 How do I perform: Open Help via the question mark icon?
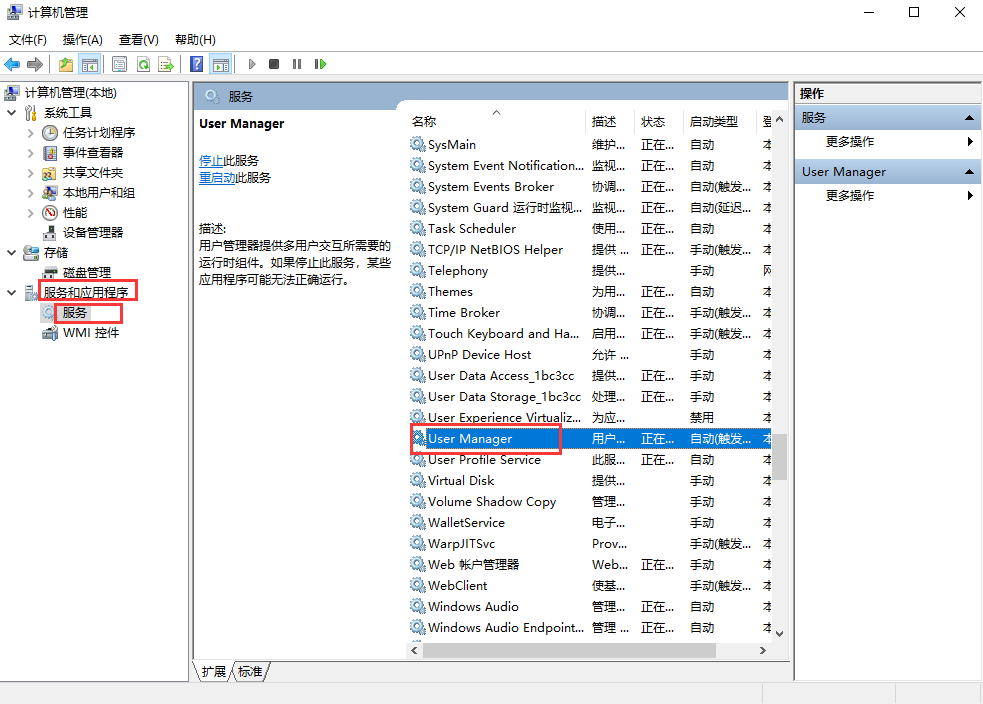tap(196, 63)
